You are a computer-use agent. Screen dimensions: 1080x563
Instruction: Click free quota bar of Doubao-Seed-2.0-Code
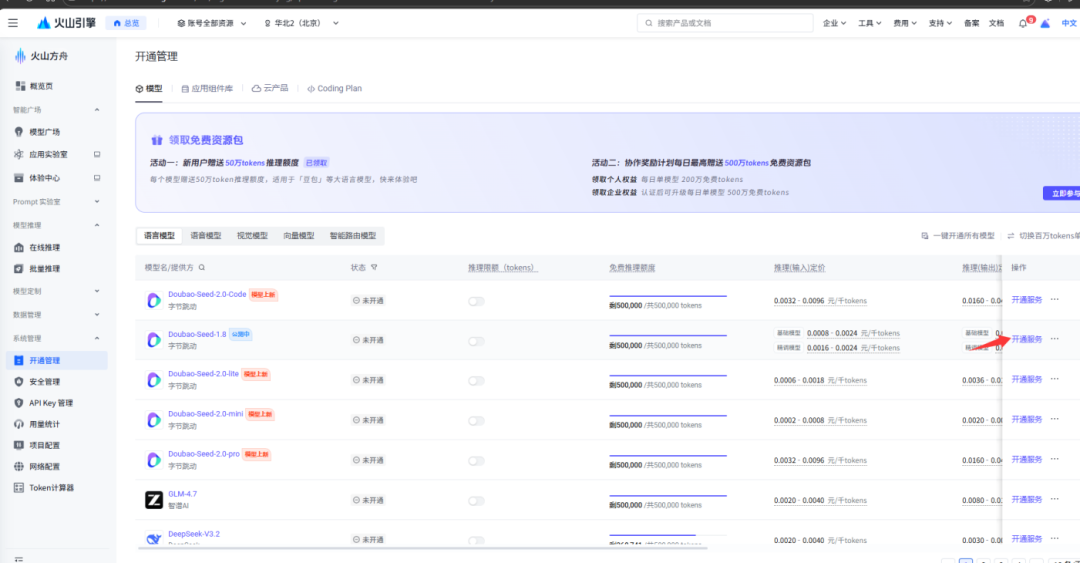point(668,296)
